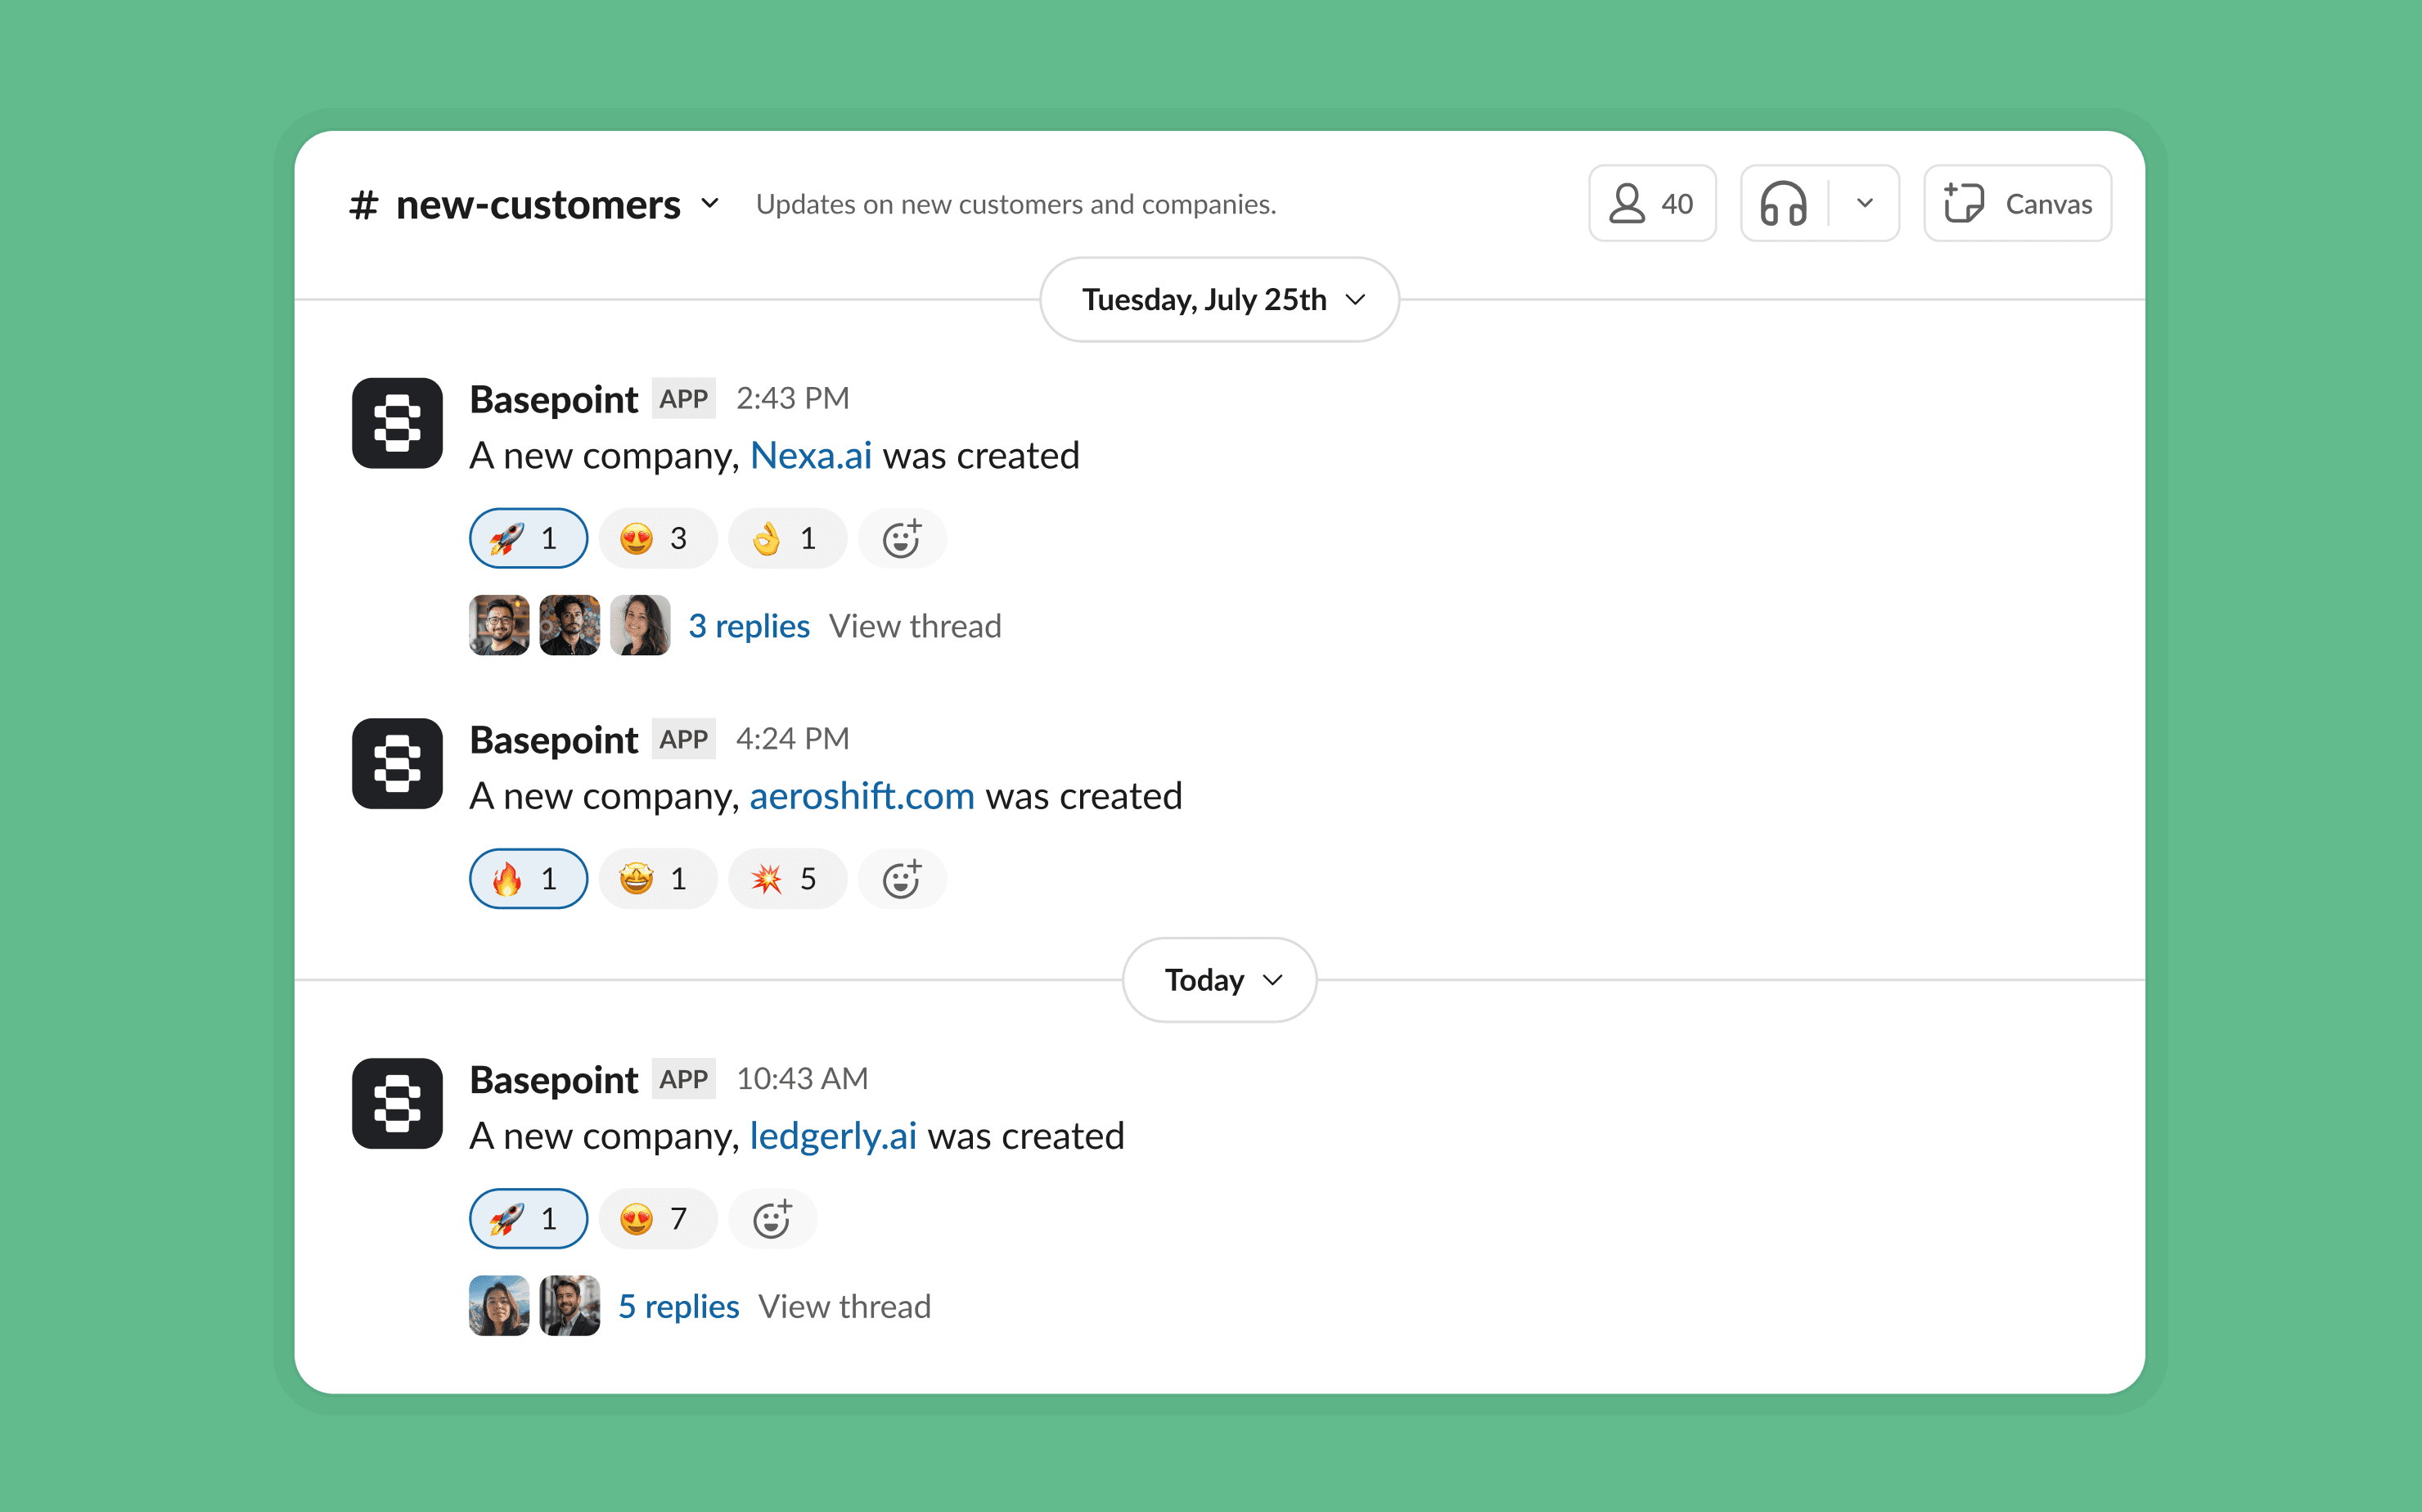2422x1512 pixels.
Task: Add a reaction to the Nexa.ai message
Action: coord(901,539)
